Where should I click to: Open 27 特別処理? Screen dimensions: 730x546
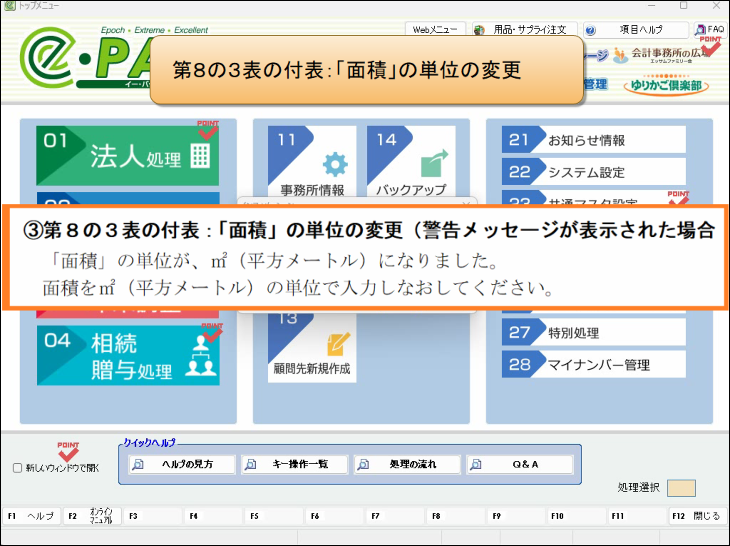point(594,332)
